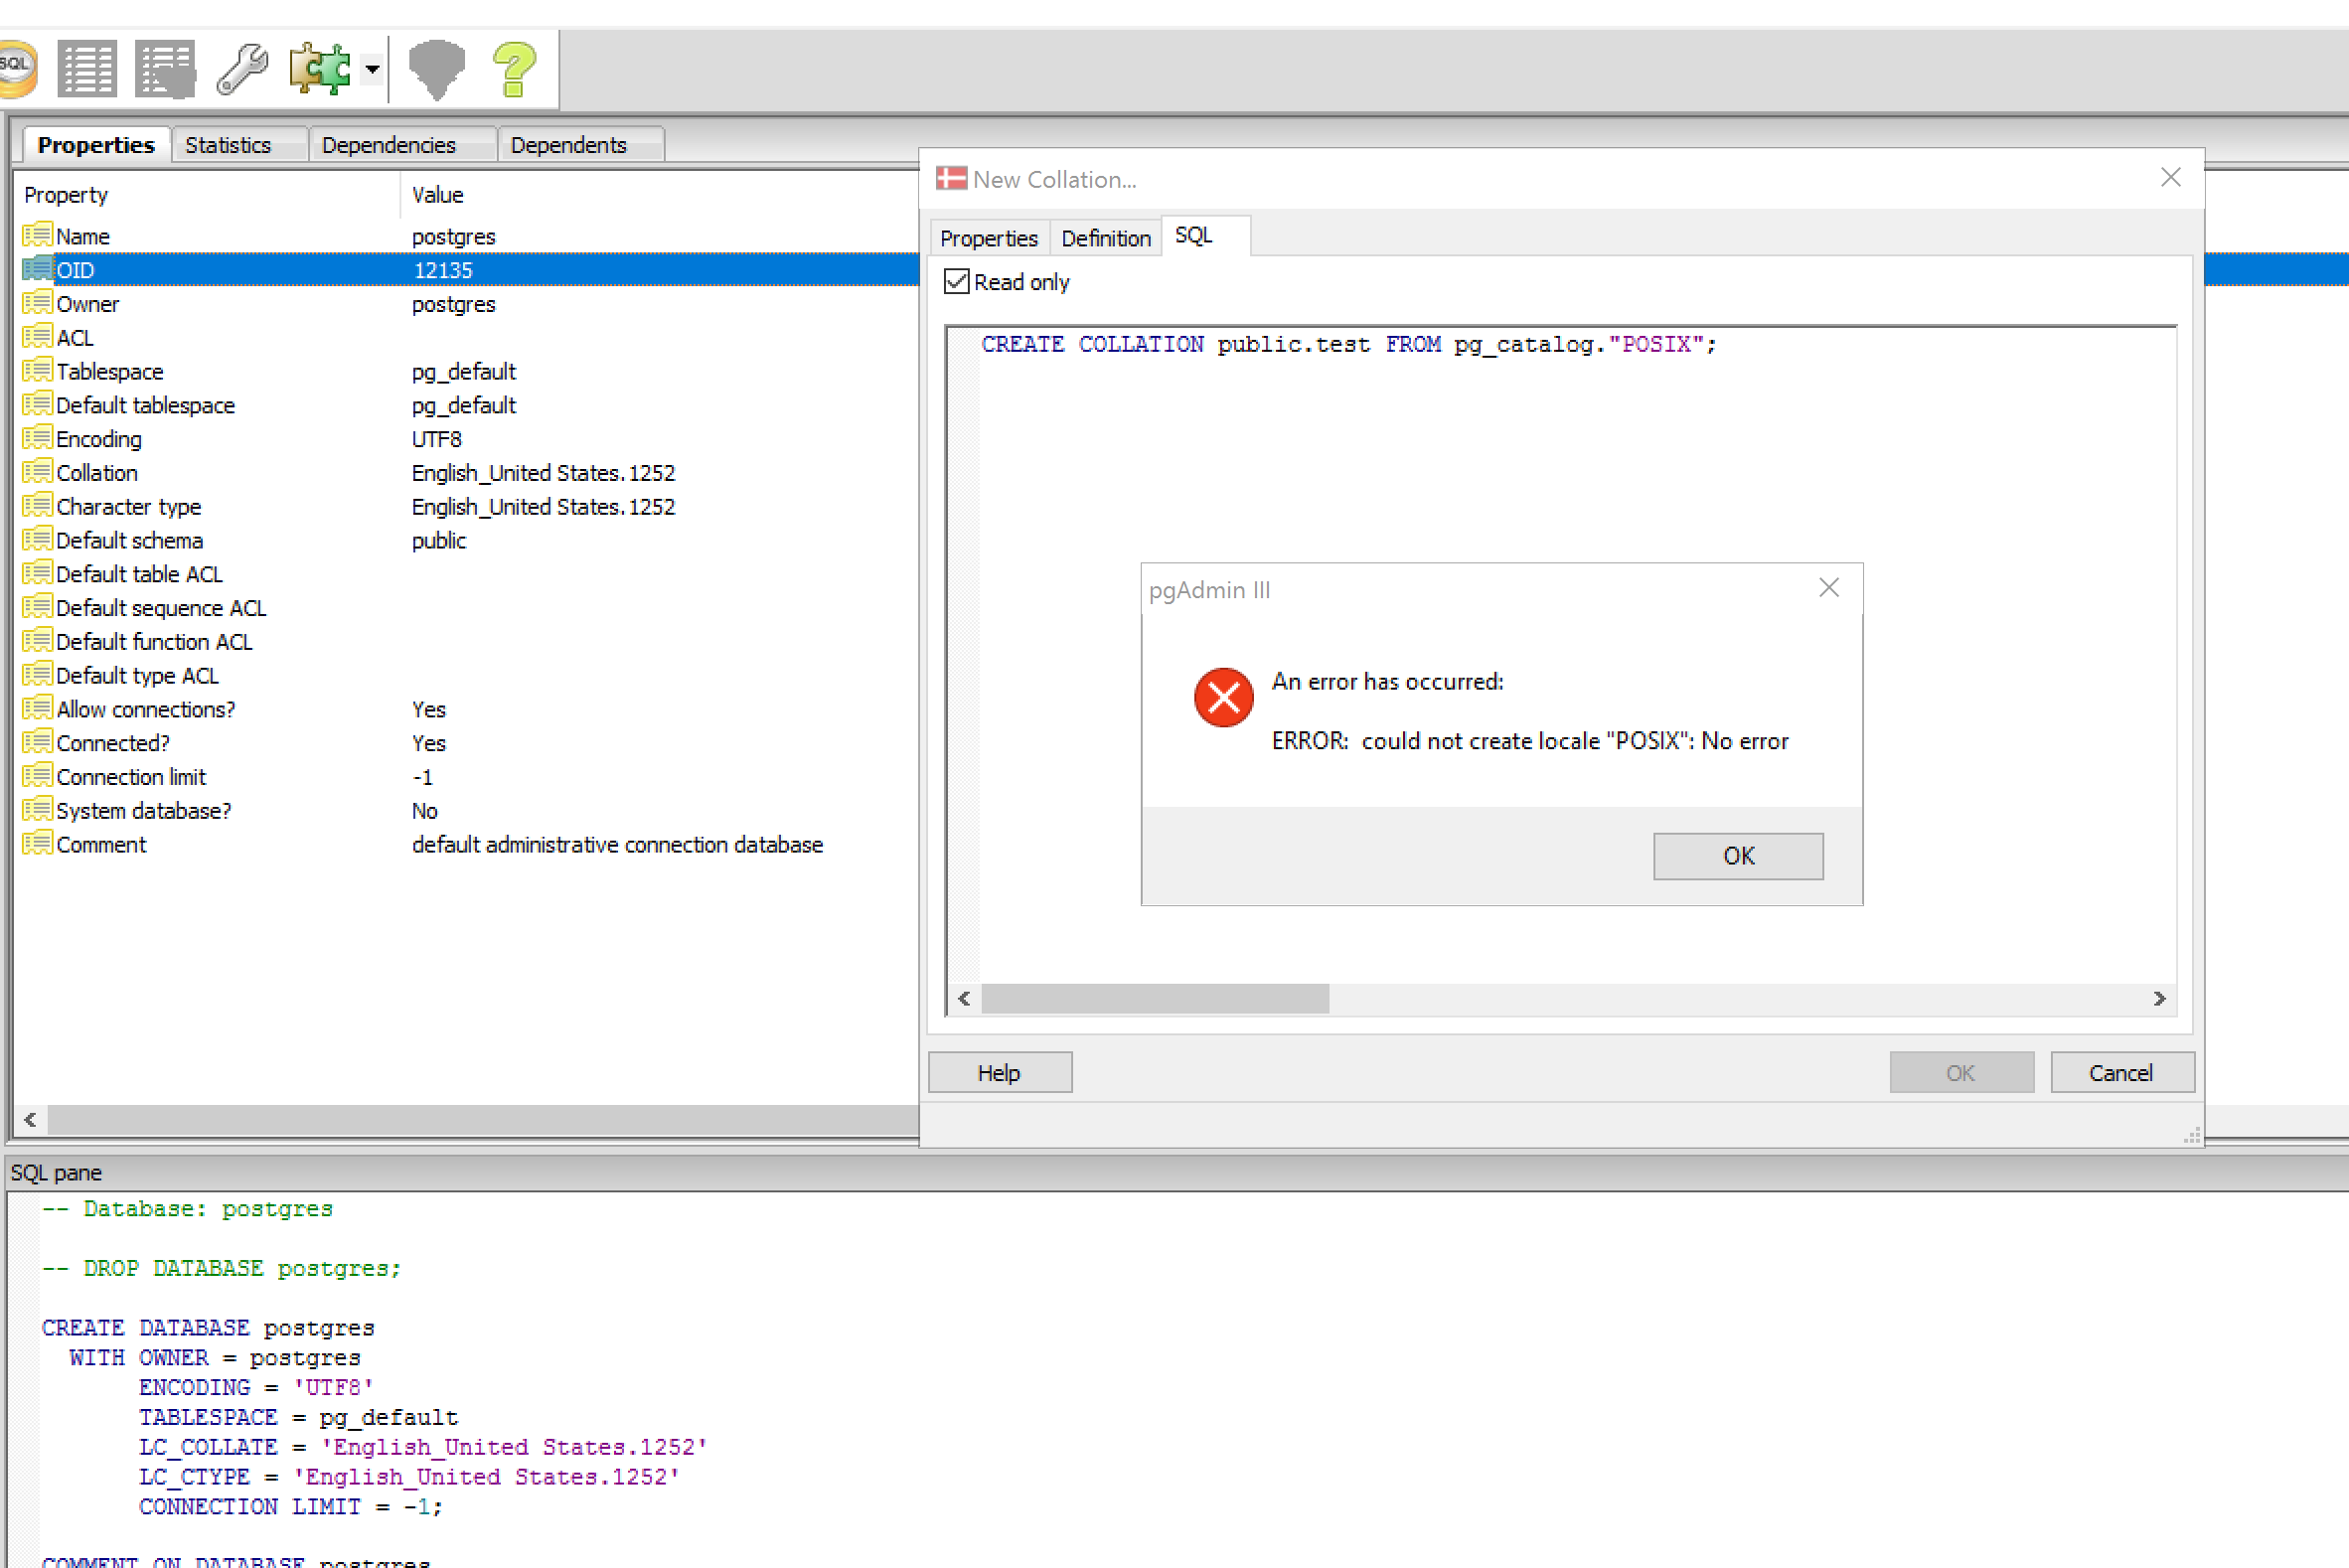Toggle the Read only checkbox
This screenshot has width=2349, height=1568.
pyautogui.click(x=956, y=282)
